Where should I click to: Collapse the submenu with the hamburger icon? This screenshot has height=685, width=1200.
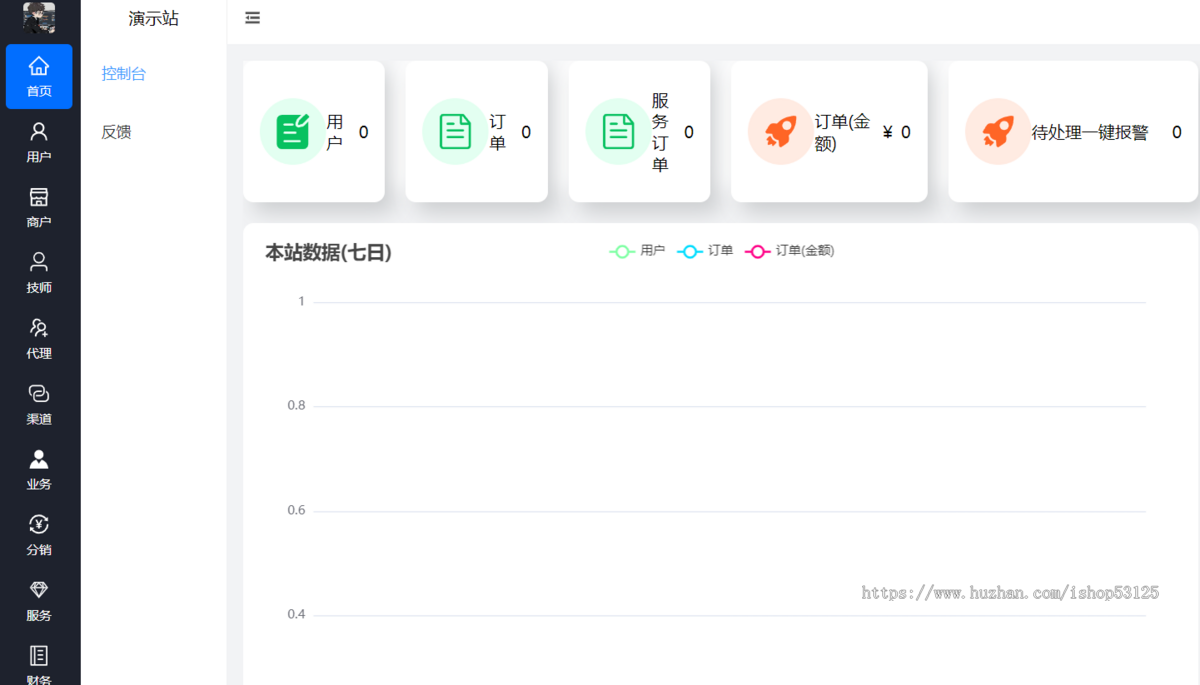[x=253, y=18]
